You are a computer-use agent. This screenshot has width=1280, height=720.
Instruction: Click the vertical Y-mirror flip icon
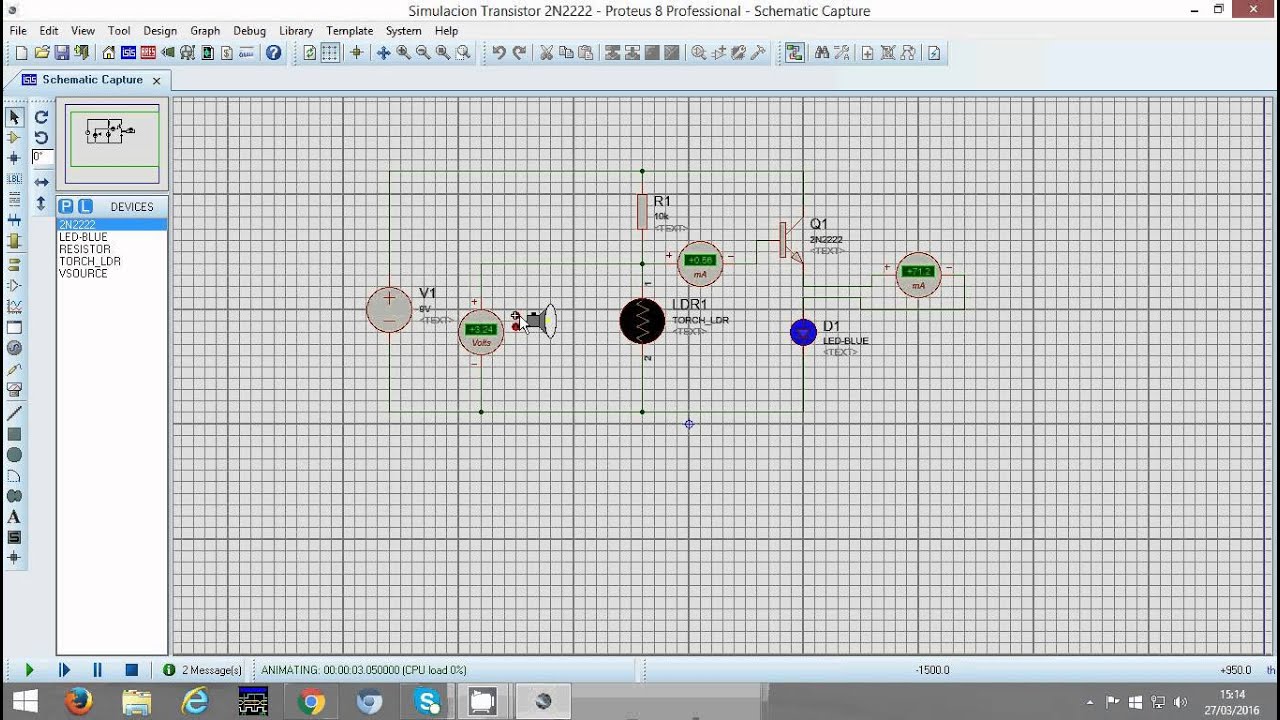click(41, 203)
